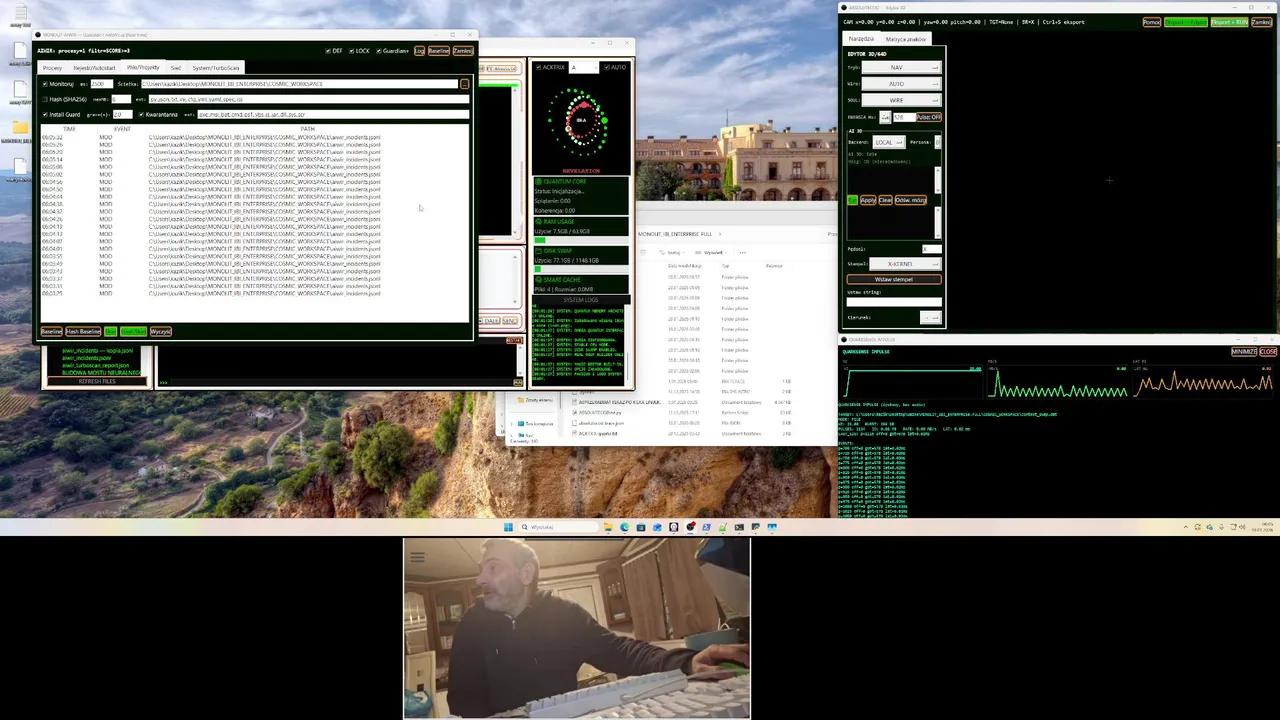Screen dimensions: 1280x720
Task: Open the Tryb dropdown showing NAV
Action: click(x=901, y=67)
